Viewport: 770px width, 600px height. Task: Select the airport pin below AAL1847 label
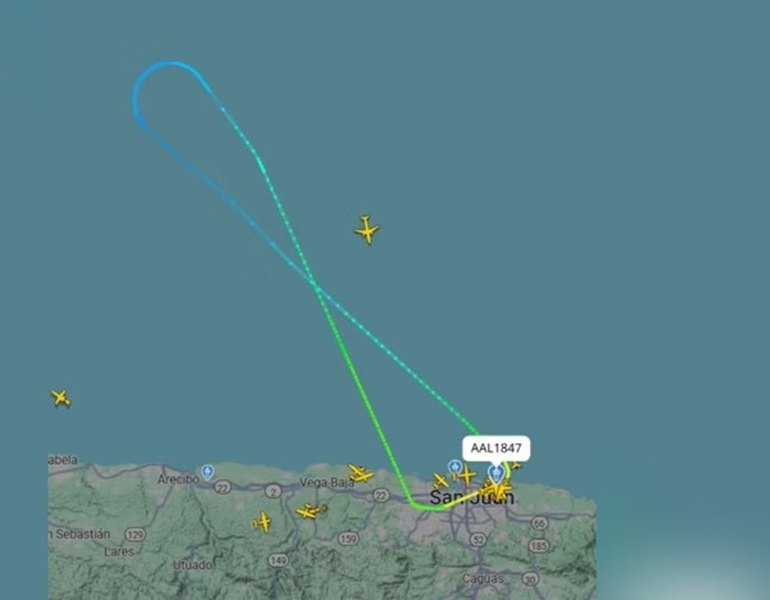tap(496, 474)
